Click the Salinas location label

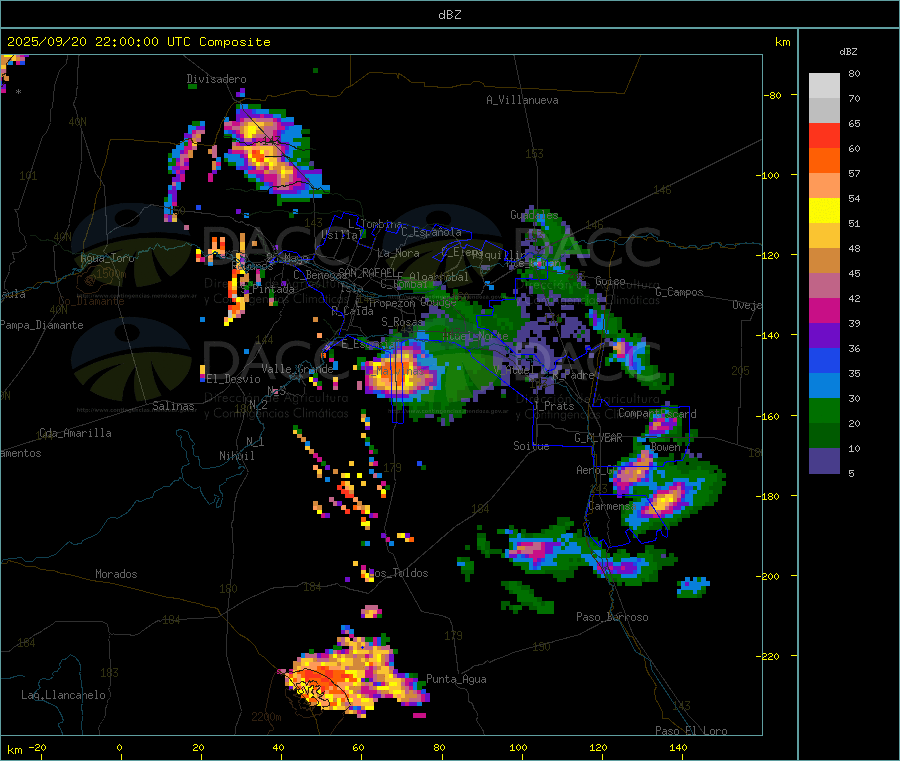point(173,406)
